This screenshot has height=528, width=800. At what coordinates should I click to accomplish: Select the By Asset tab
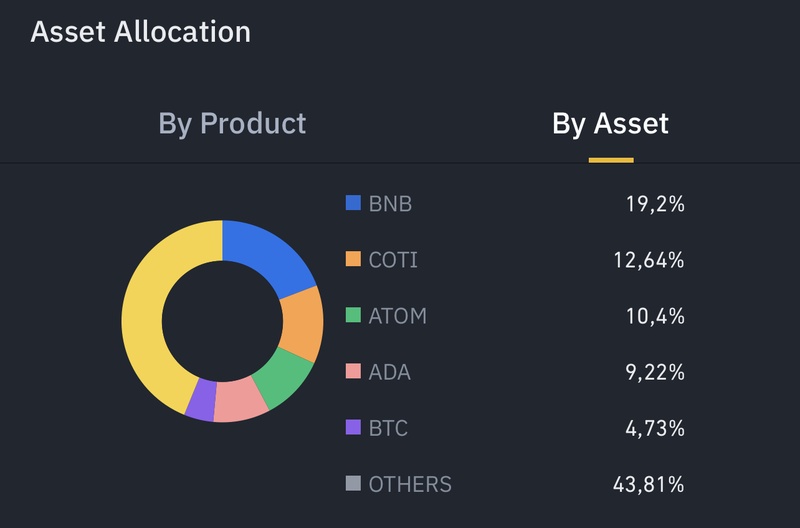pos(610,124)
